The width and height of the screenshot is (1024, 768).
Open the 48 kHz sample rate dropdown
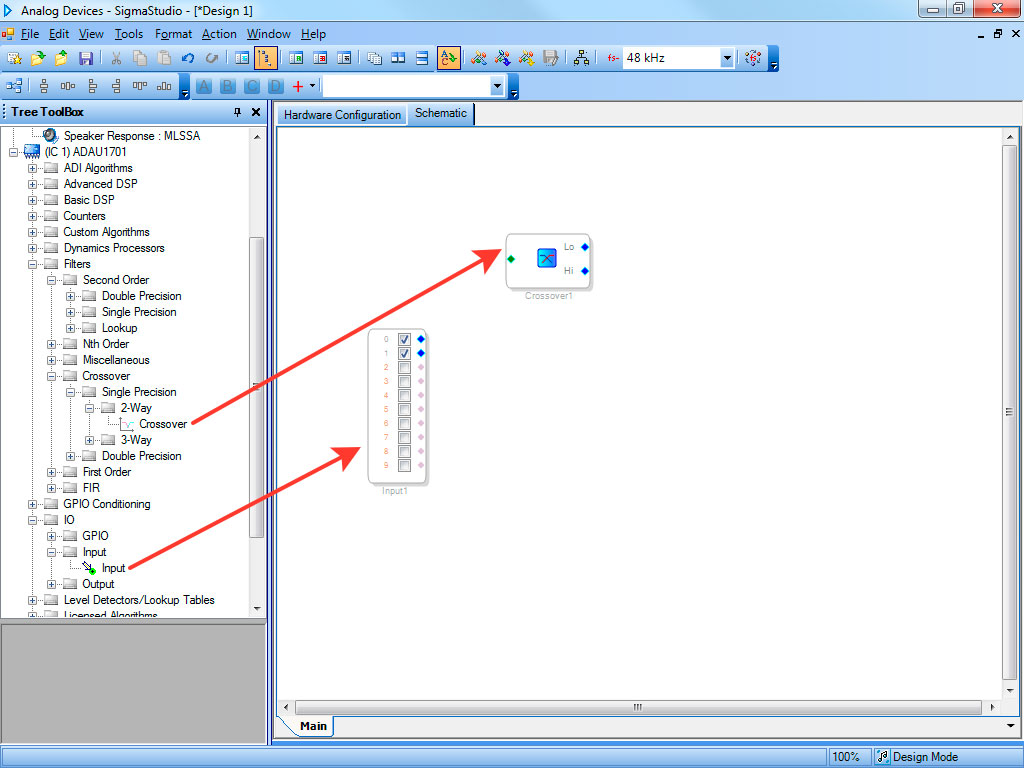coord(727,59)
